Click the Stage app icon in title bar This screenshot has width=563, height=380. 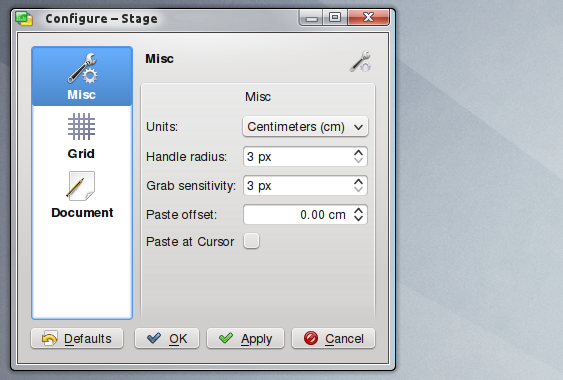tap(24, 18)
